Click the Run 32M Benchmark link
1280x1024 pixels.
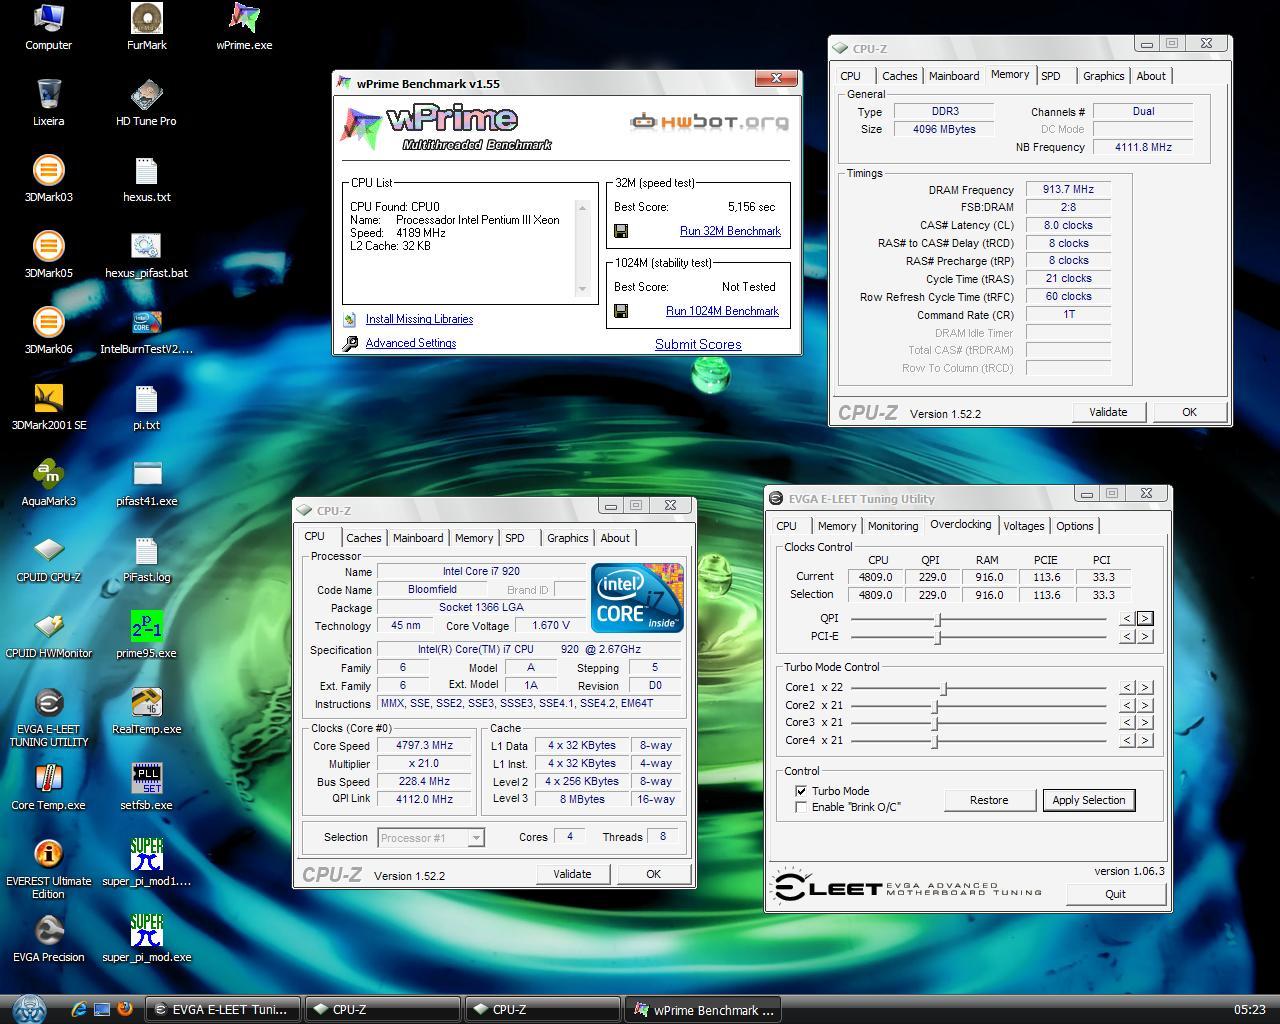click(x=730, y=231)
